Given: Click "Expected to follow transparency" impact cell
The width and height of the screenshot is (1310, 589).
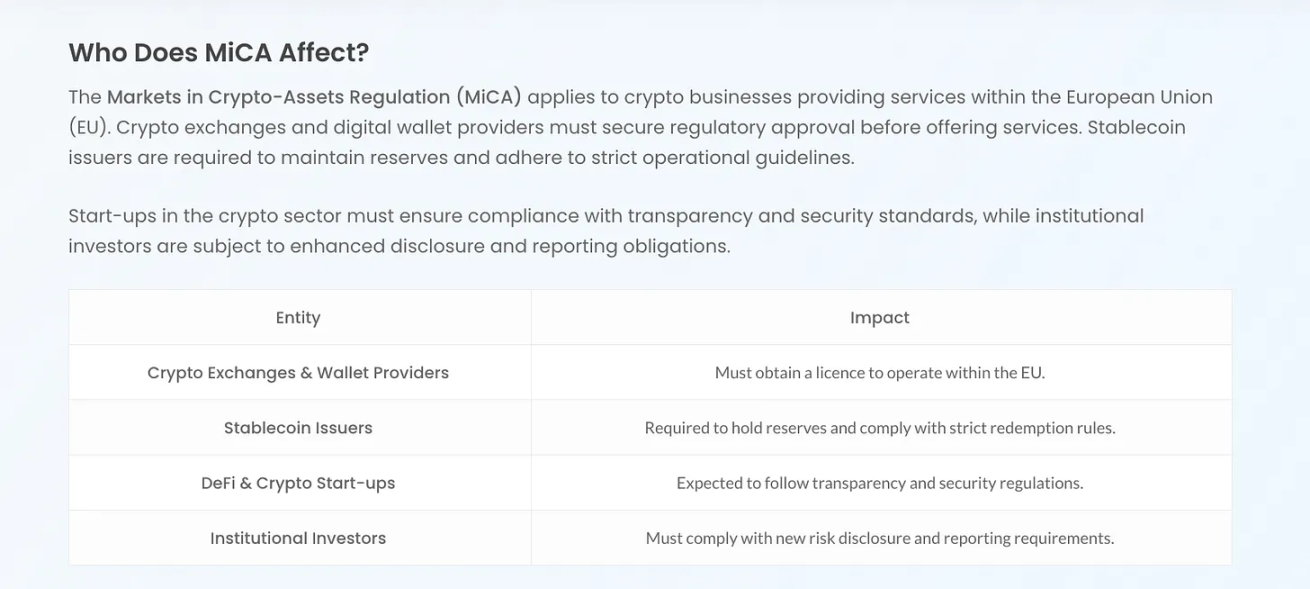Looking at the screenshot, I should [879, 483].
